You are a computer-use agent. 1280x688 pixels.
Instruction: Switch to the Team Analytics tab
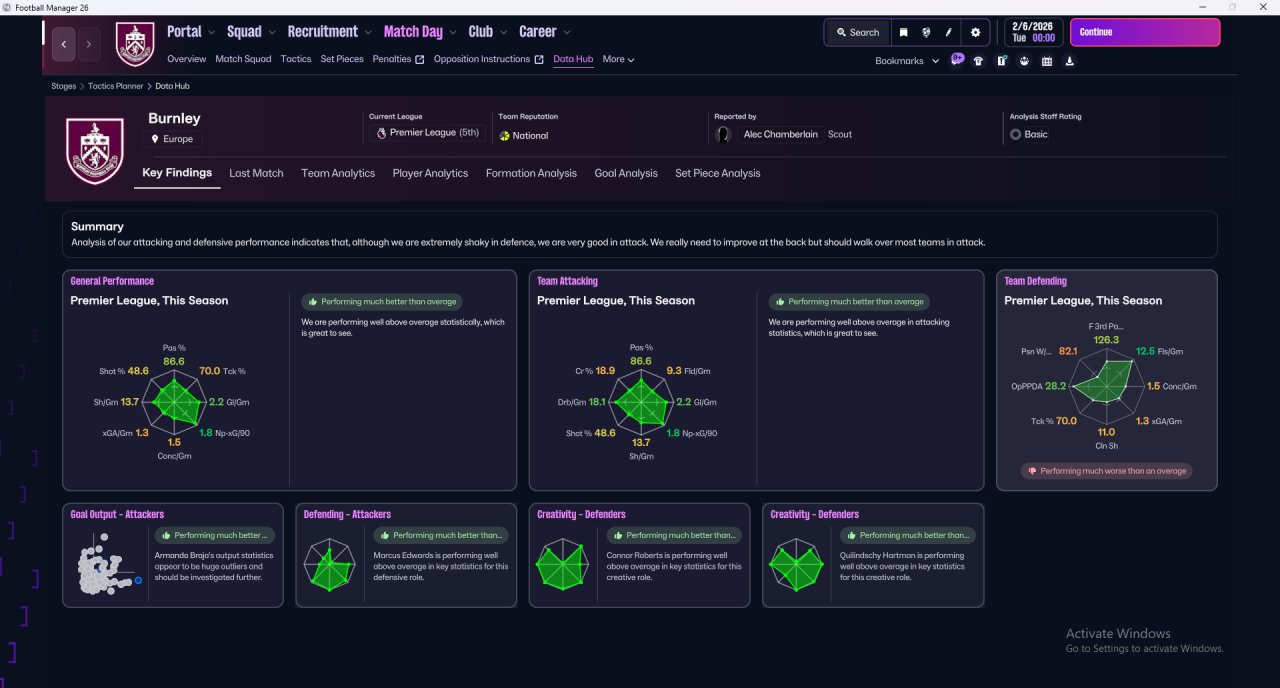click(338, 173)
